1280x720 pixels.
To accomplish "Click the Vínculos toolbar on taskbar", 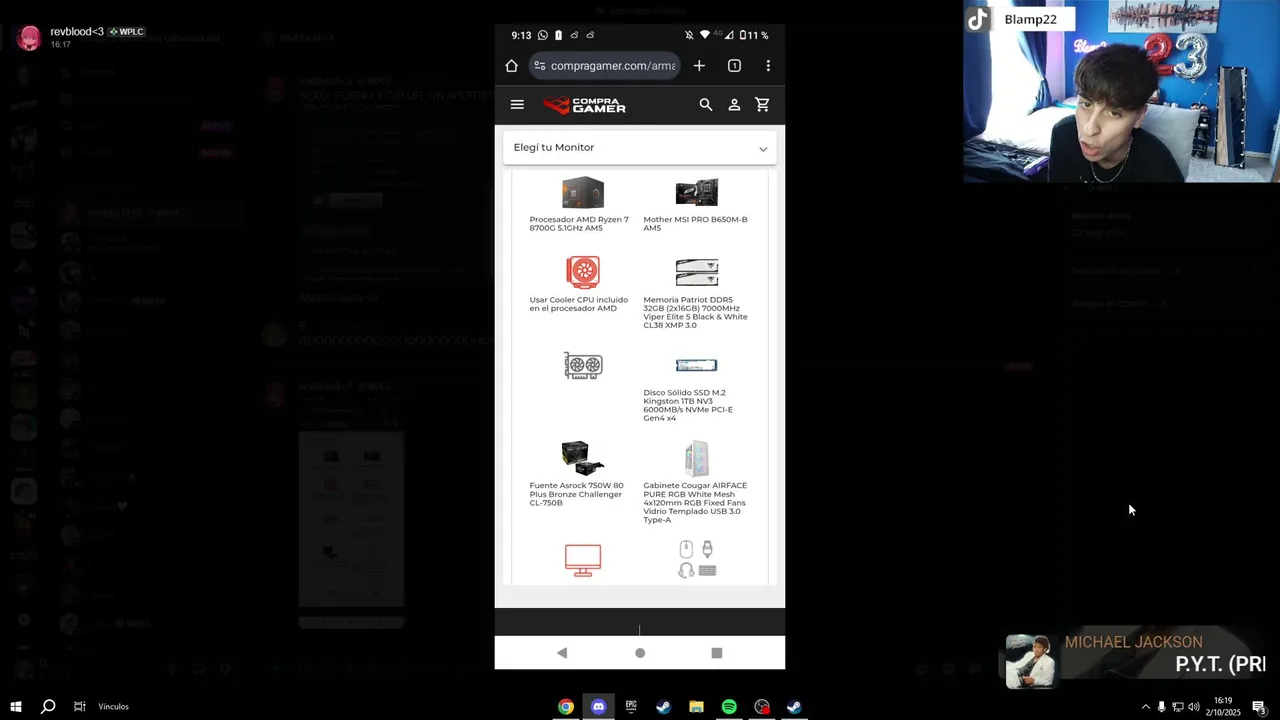I will pos(113,707).
